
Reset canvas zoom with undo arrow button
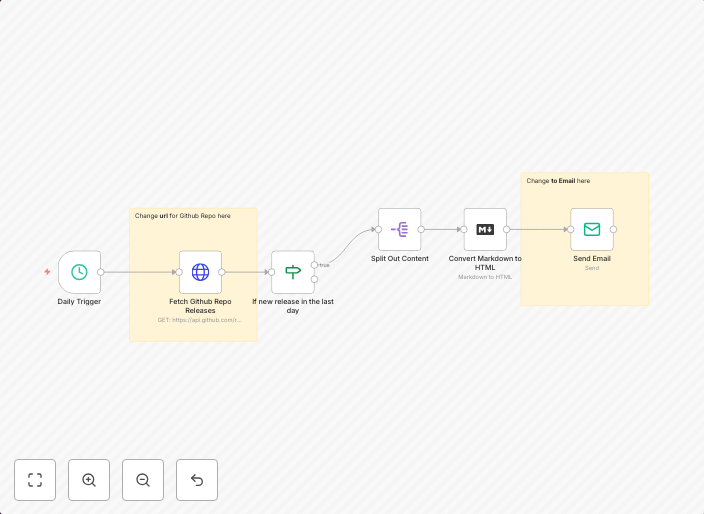[x=197, y=480]
